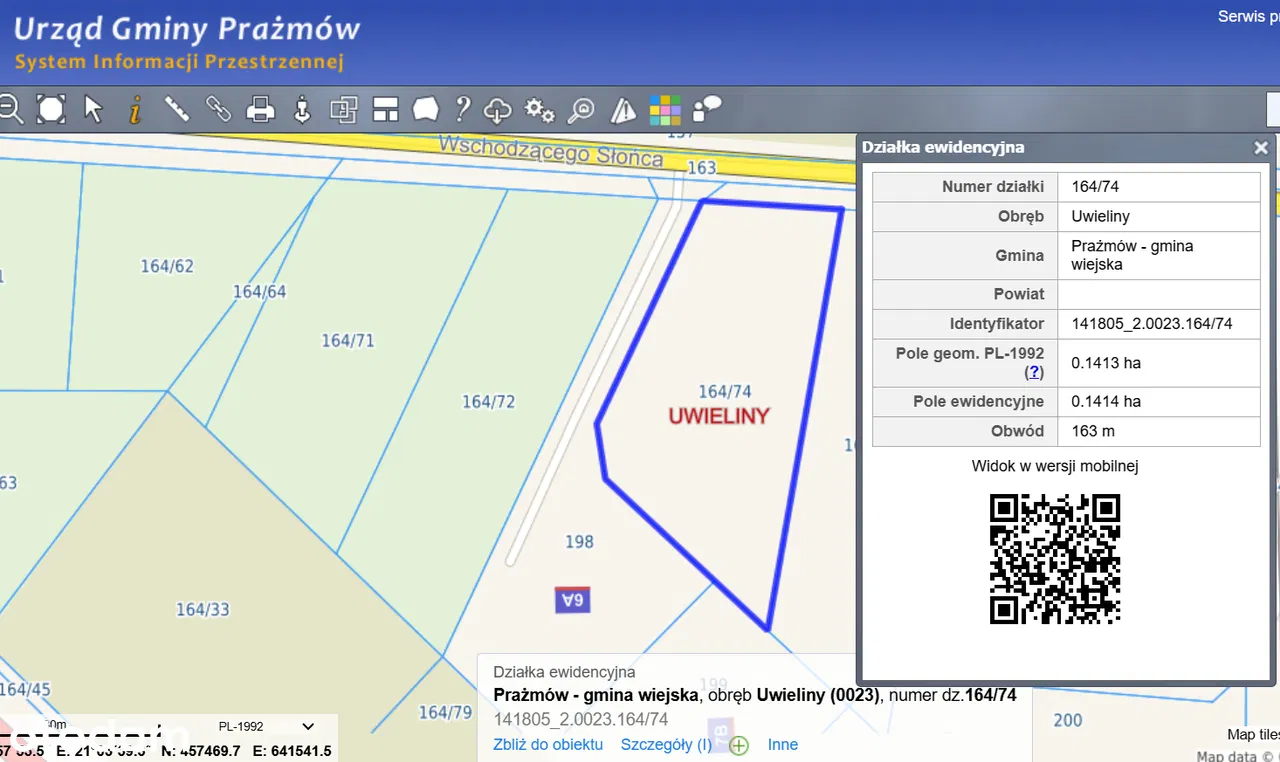Image resolution: width=1280 pixels, height=762 pixels.
Task: Click parcel 164/72 on the map
Action: (488, 402)
